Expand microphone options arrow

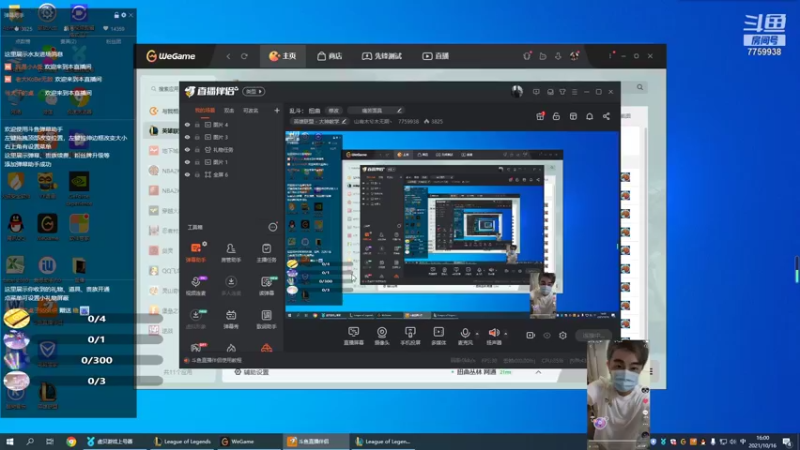[x=477, y=334]
